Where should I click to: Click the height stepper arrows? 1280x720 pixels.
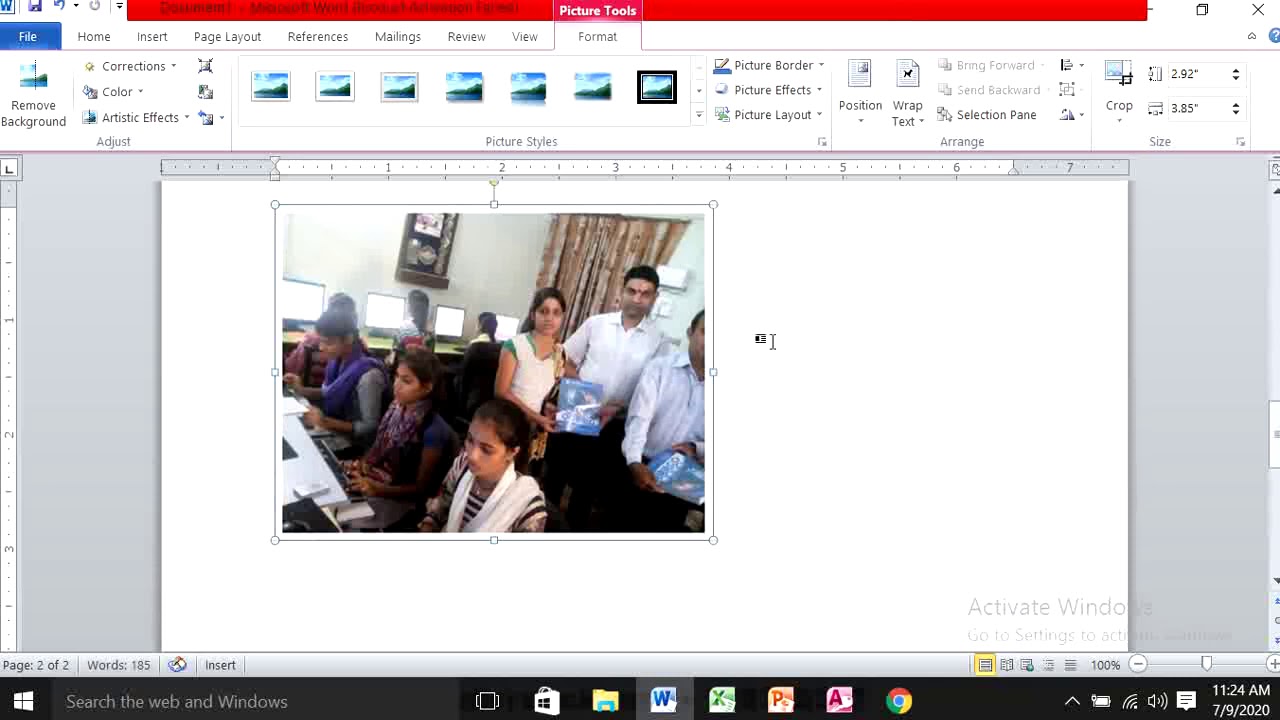tap(1236, 74)
